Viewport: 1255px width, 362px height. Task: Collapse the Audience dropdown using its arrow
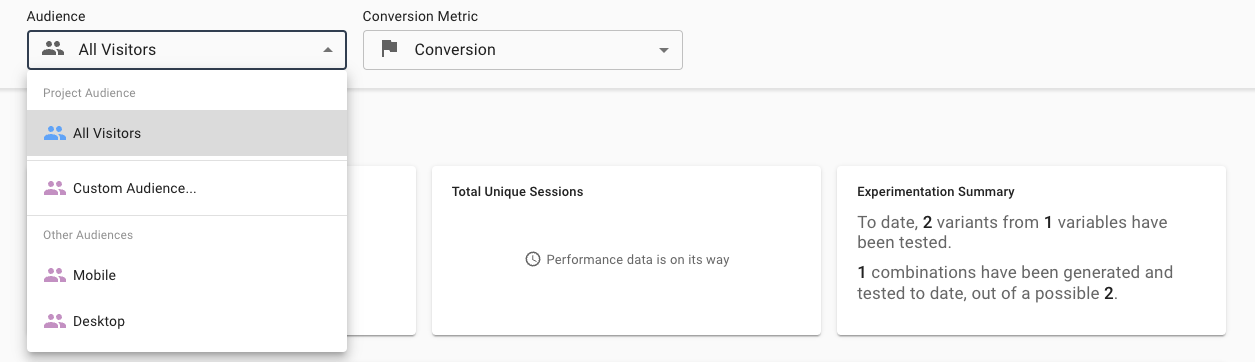pos(327,50)
